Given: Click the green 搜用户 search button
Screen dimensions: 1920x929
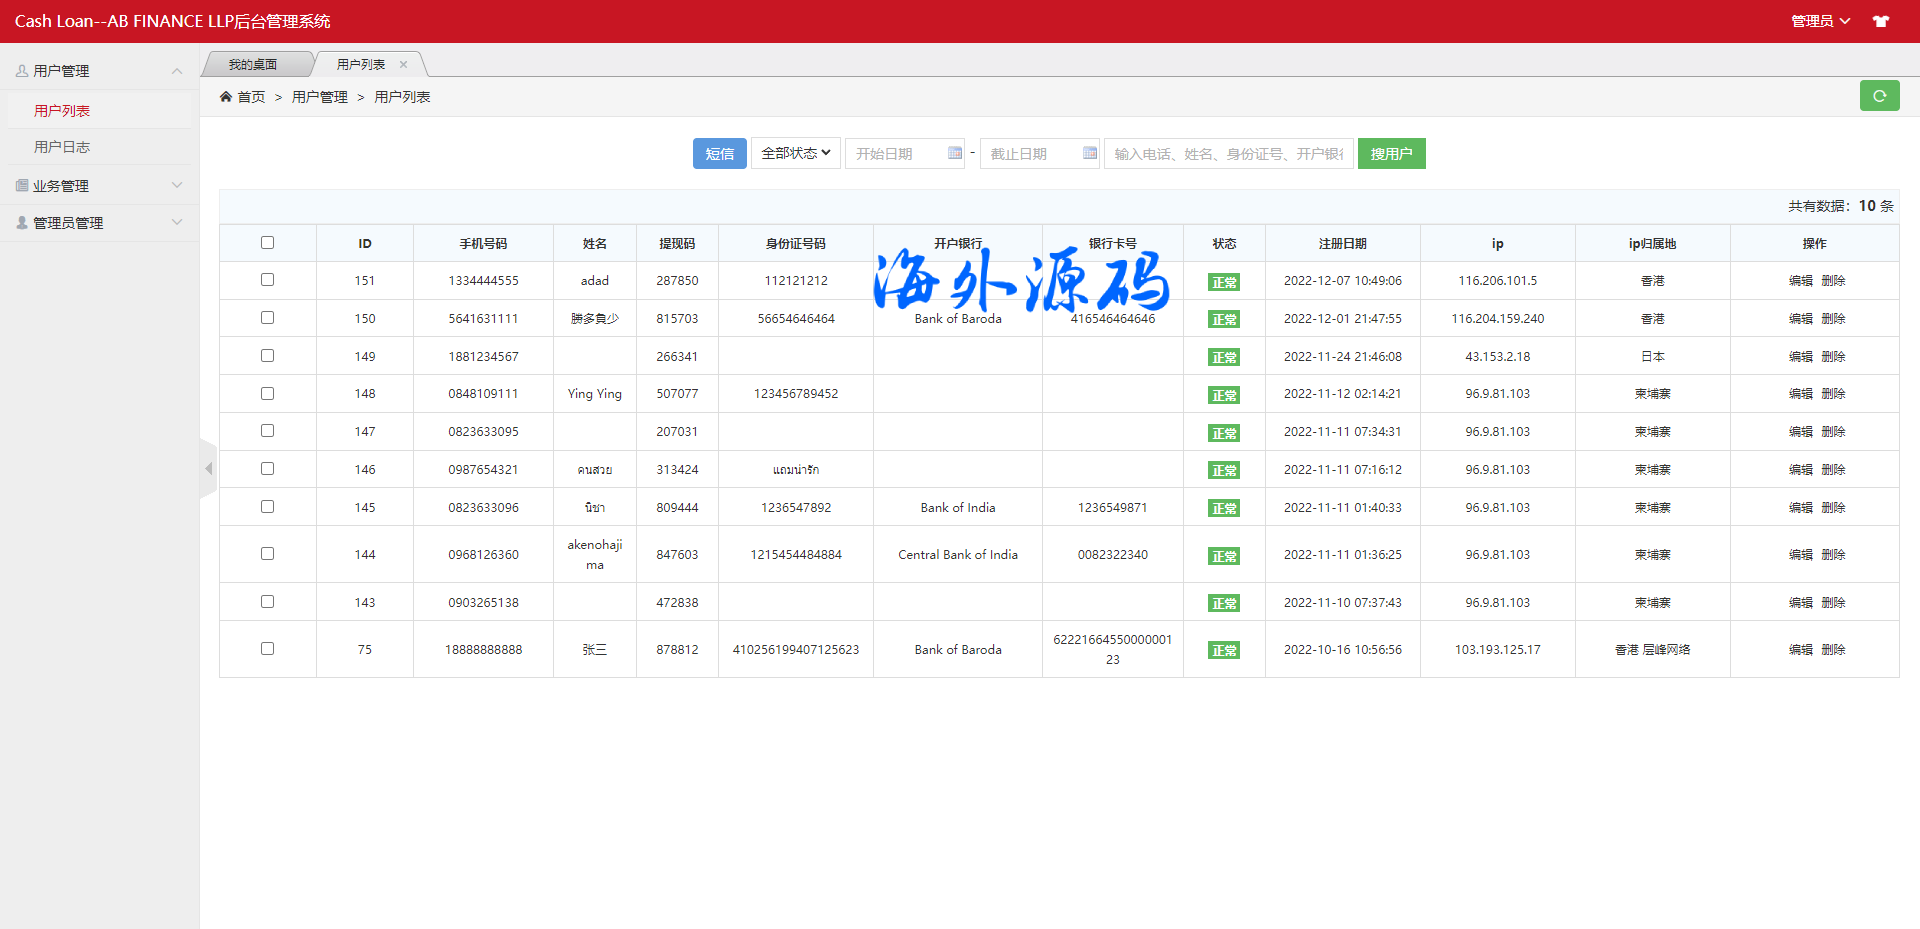Looking at the screenshot, I should (x=1391, y=154).
